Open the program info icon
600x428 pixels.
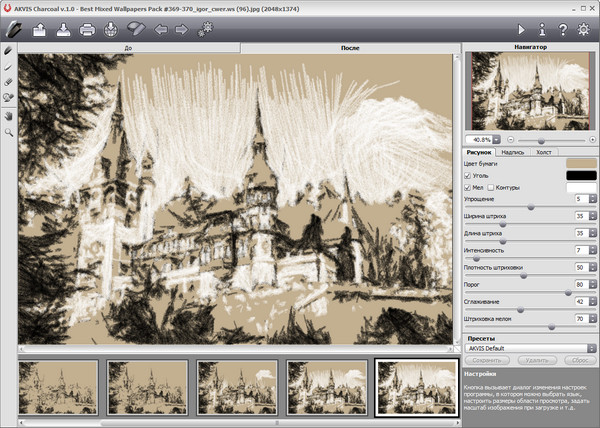[543, 29]
